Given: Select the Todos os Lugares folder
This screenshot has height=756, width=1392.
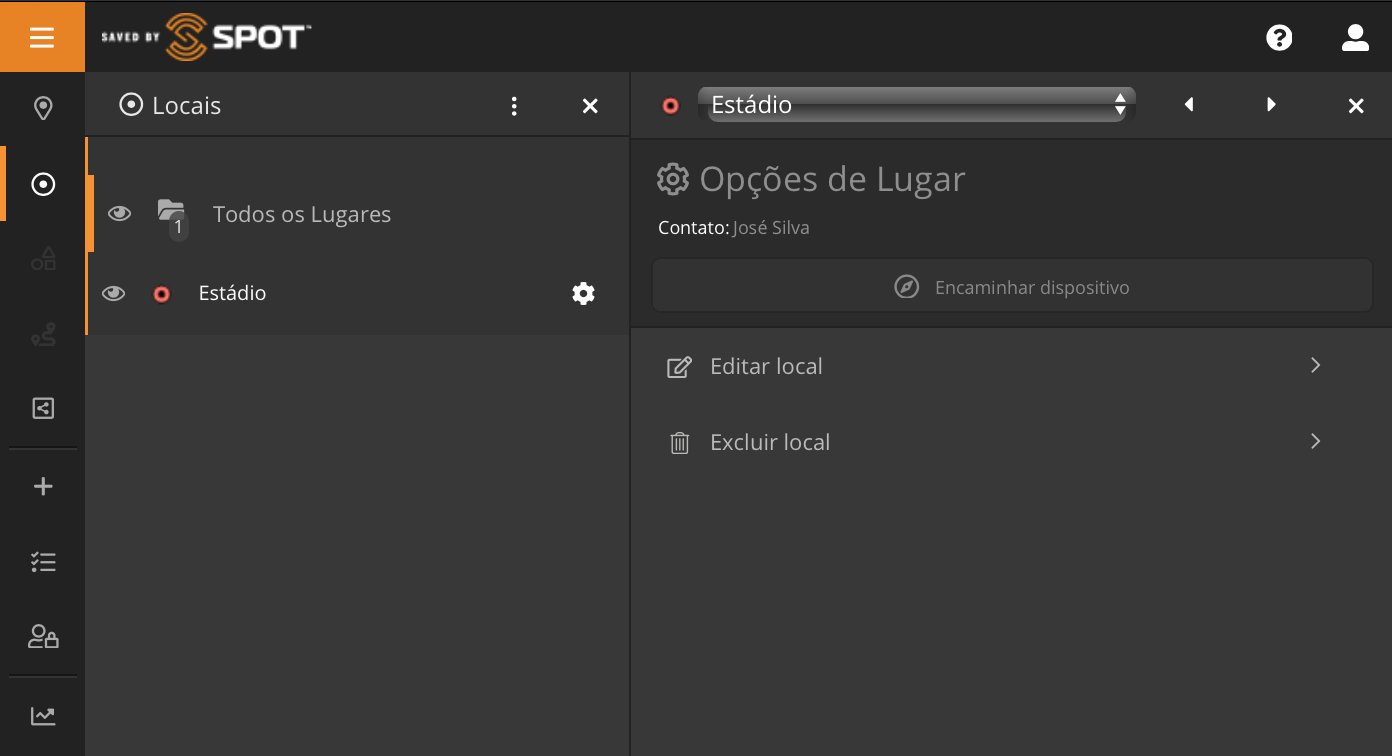Looking at the screenshot, I should point(301,214).
